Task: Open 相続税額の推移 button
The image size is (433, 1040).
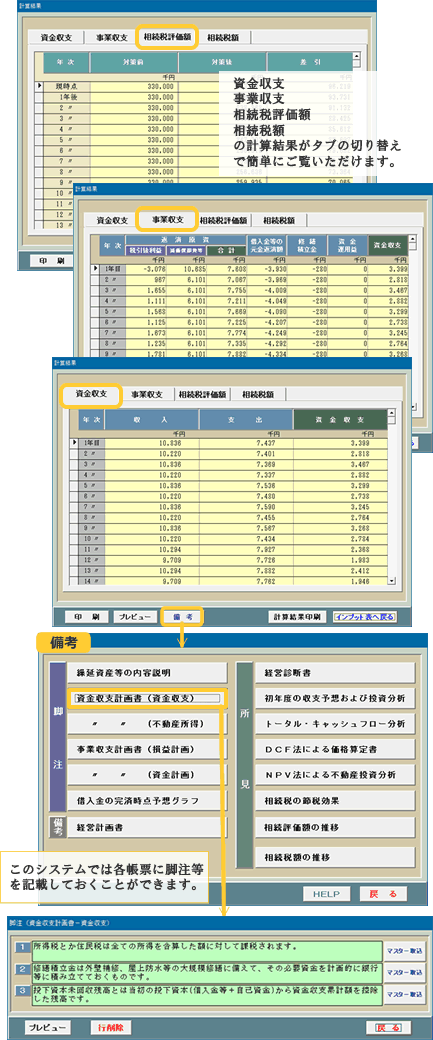Action: tap(336, 858)
